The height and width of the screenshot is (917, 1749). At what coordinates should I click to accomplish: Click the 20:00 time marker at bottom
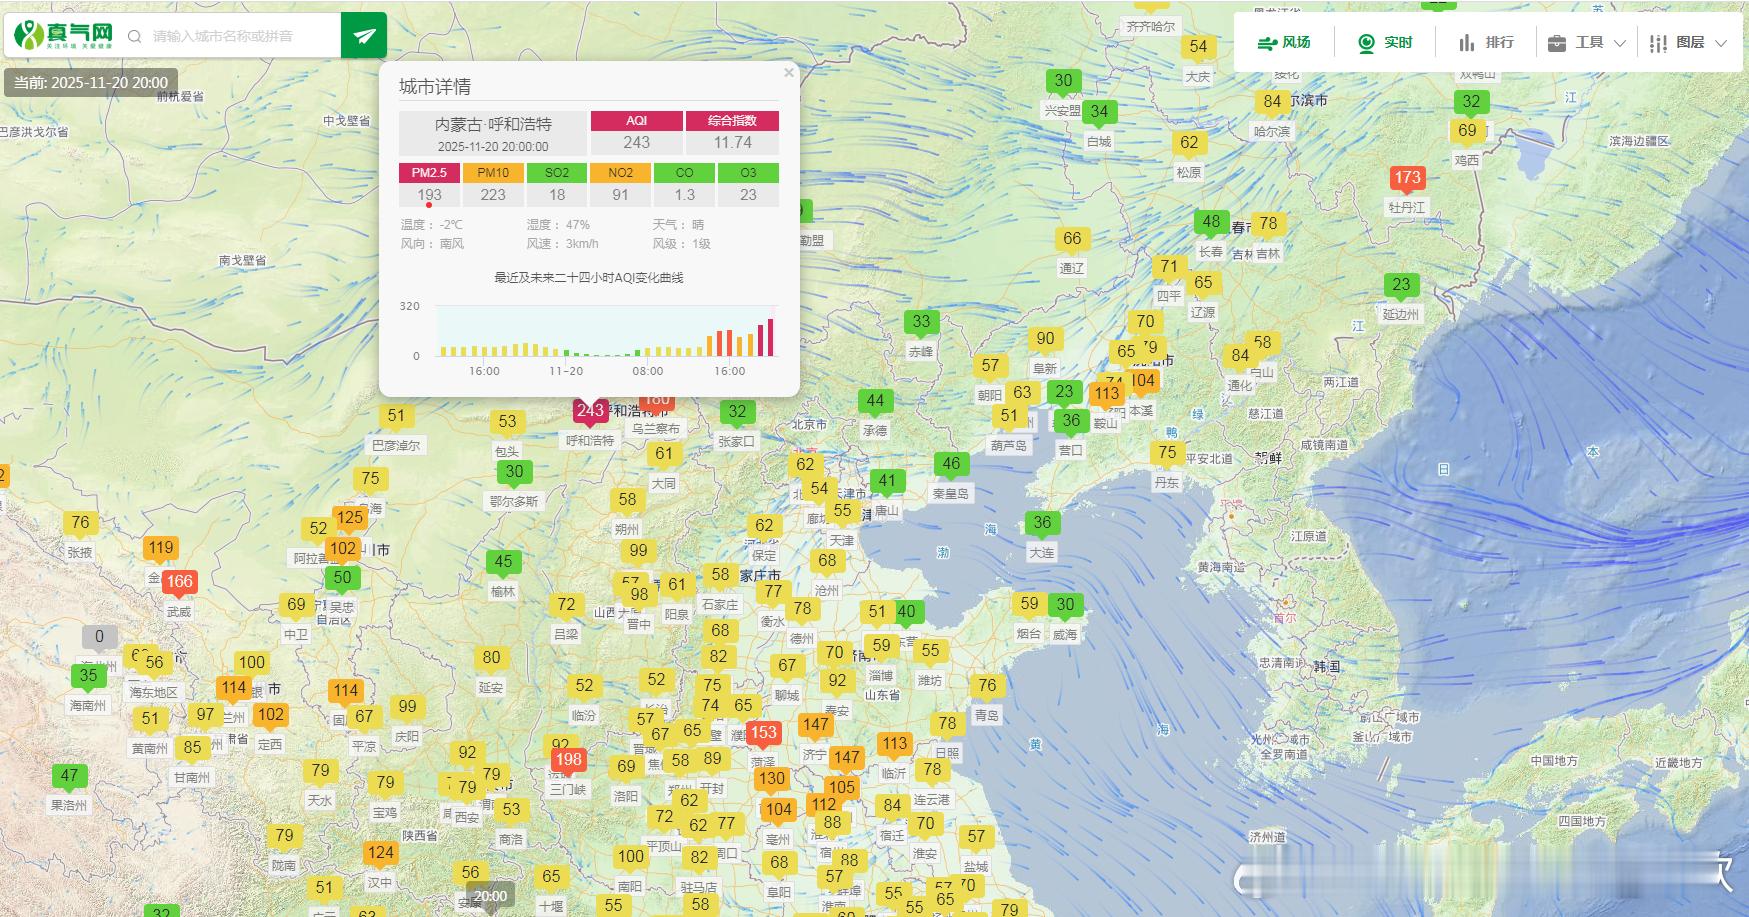(x=490, y=896)
